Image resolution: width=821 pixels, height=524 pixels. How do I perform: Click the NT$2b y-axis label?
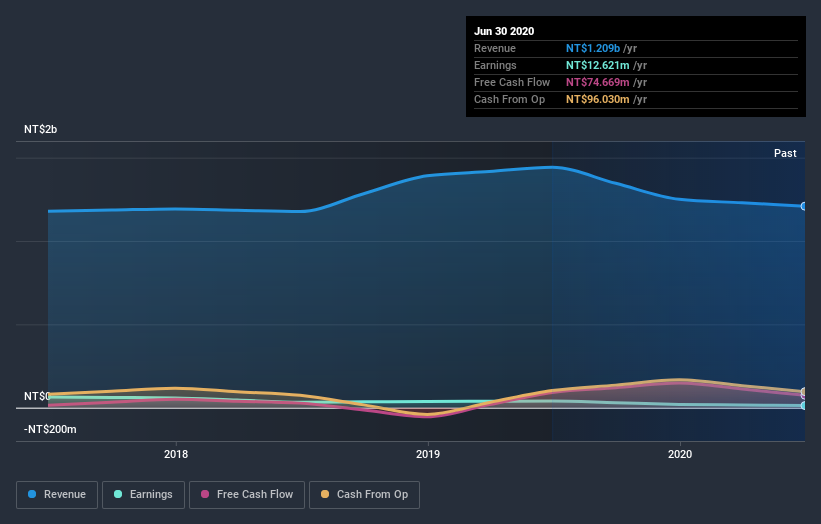point(40,129)
